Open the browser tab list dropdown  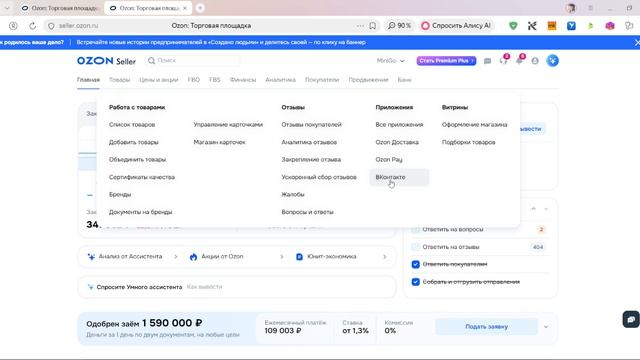tap(7, 8)
